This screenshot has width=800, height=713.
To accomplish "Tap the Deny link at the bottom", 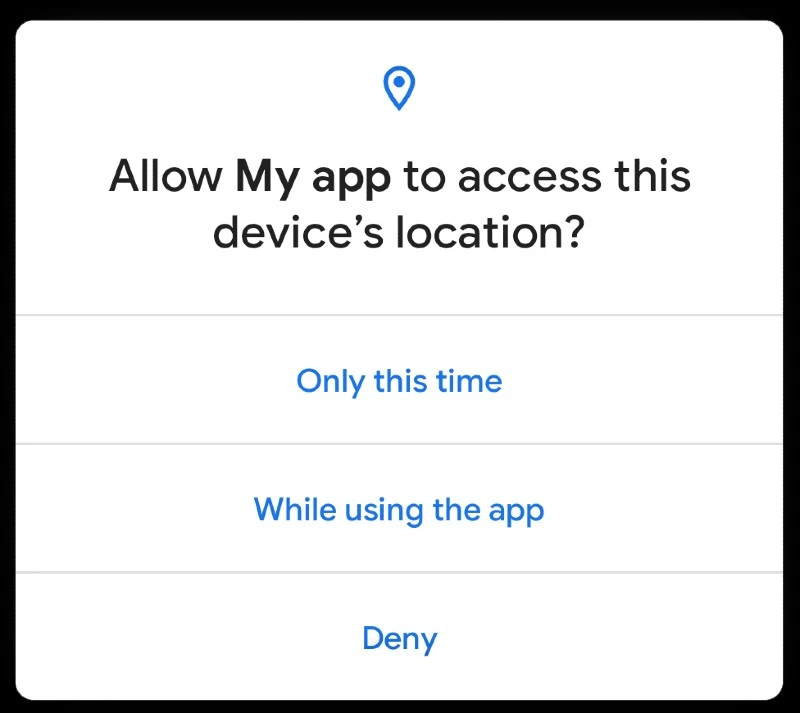I will [x=399, y=638].
